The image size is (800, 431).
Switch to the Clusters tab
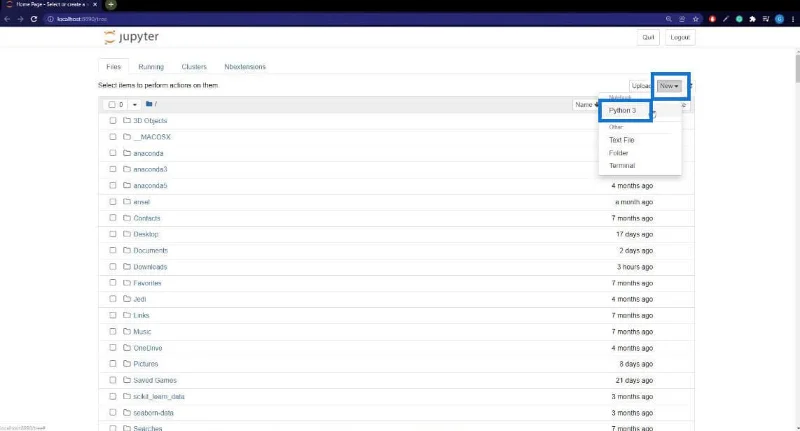[194, 67]
